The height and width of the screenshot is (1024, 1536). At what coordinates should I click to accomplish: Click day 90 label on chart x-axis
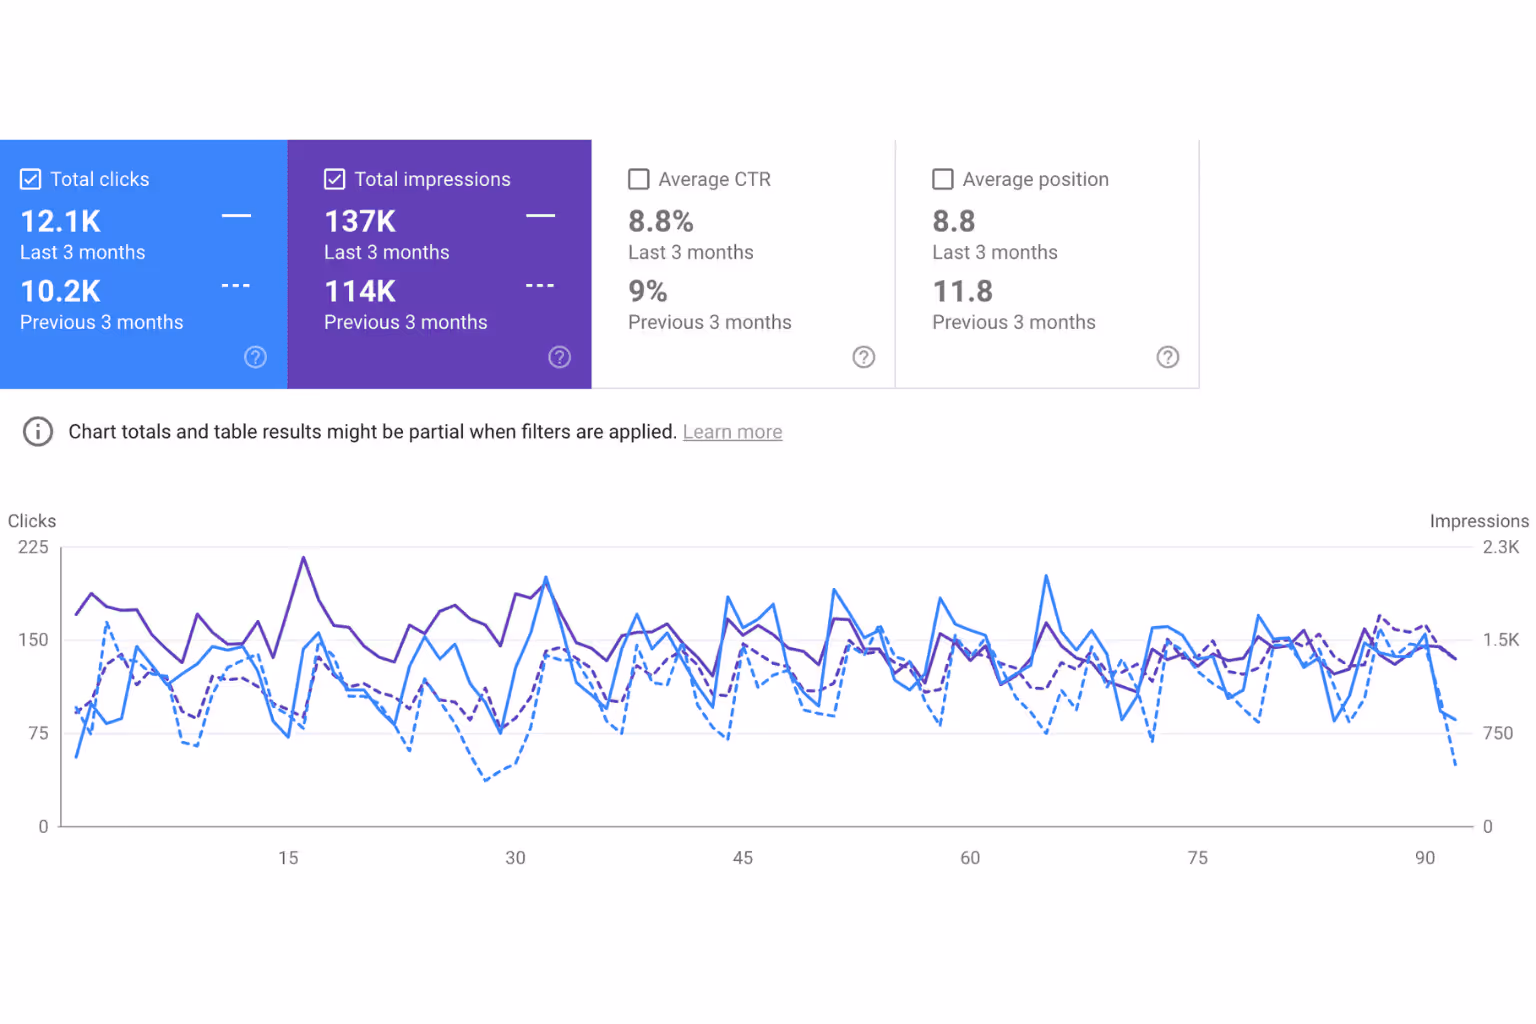coord(1424,858)
